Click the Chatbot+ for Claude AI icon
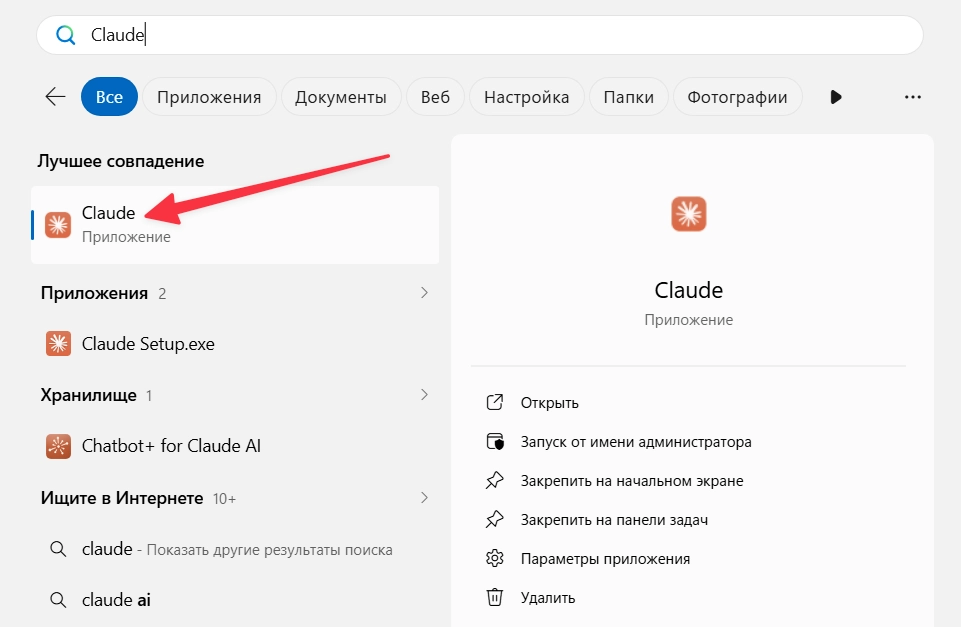 [x=58, y=446]
